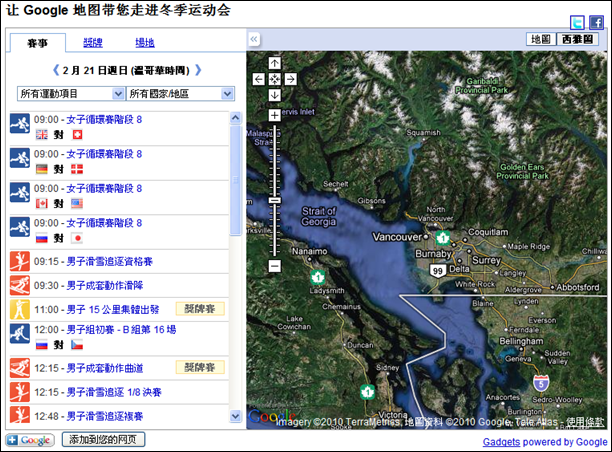Click the map zoom slider handle
Image resolution: width=612 pixels, height=452 pixels.
click(x=274, y=200)
